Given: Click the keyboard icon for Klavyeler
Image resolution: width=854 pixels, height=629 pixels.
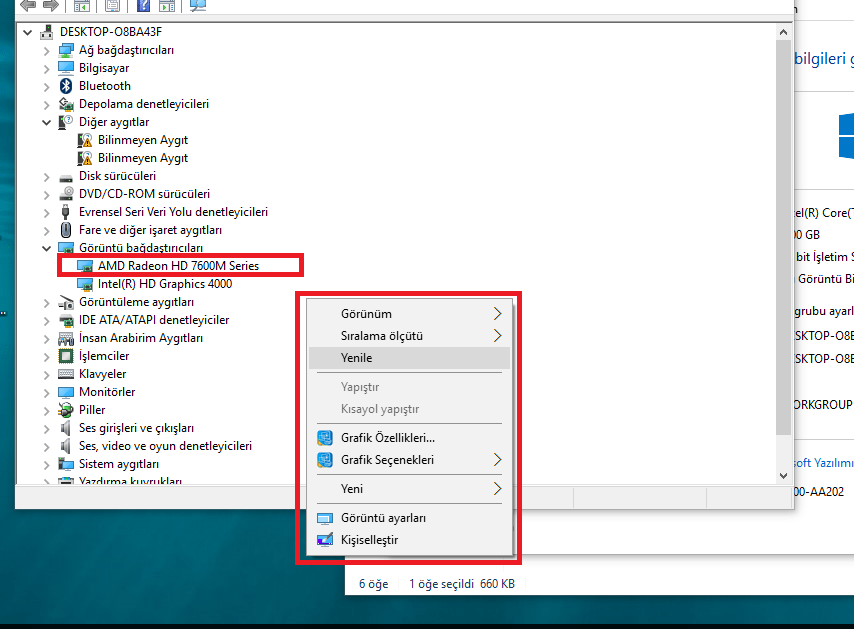Looking at the screenshot, I should [66, 374].
